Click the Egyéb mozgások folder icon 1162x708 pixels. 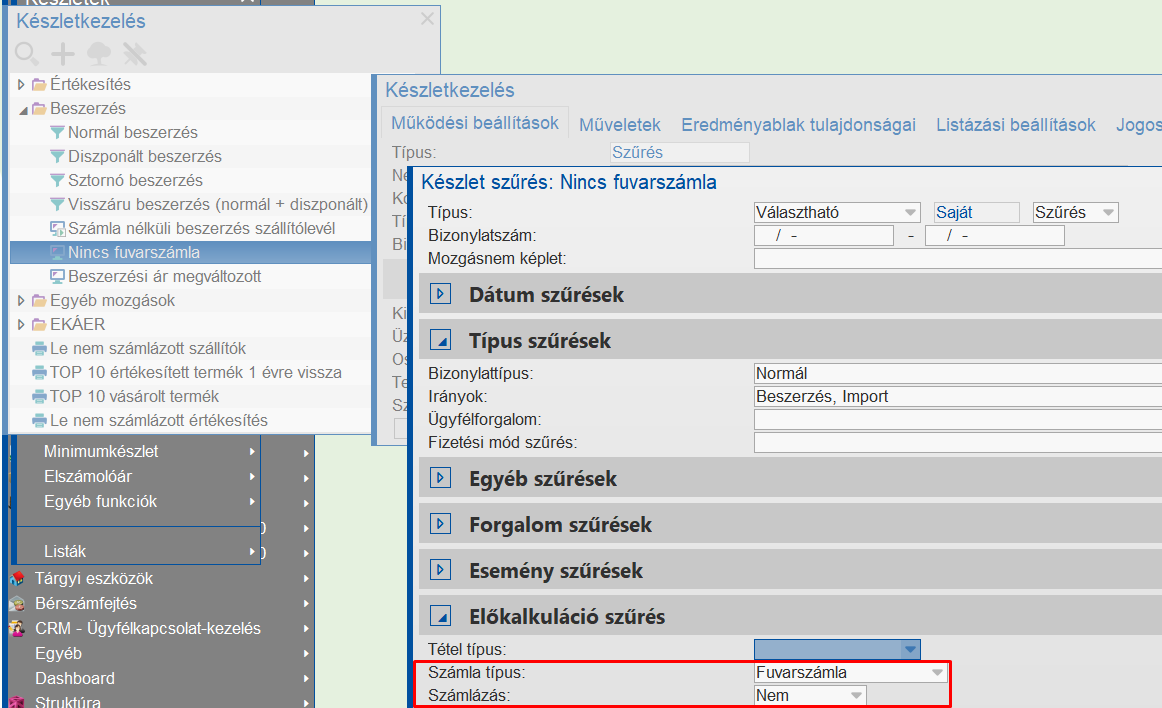[39, 300]
